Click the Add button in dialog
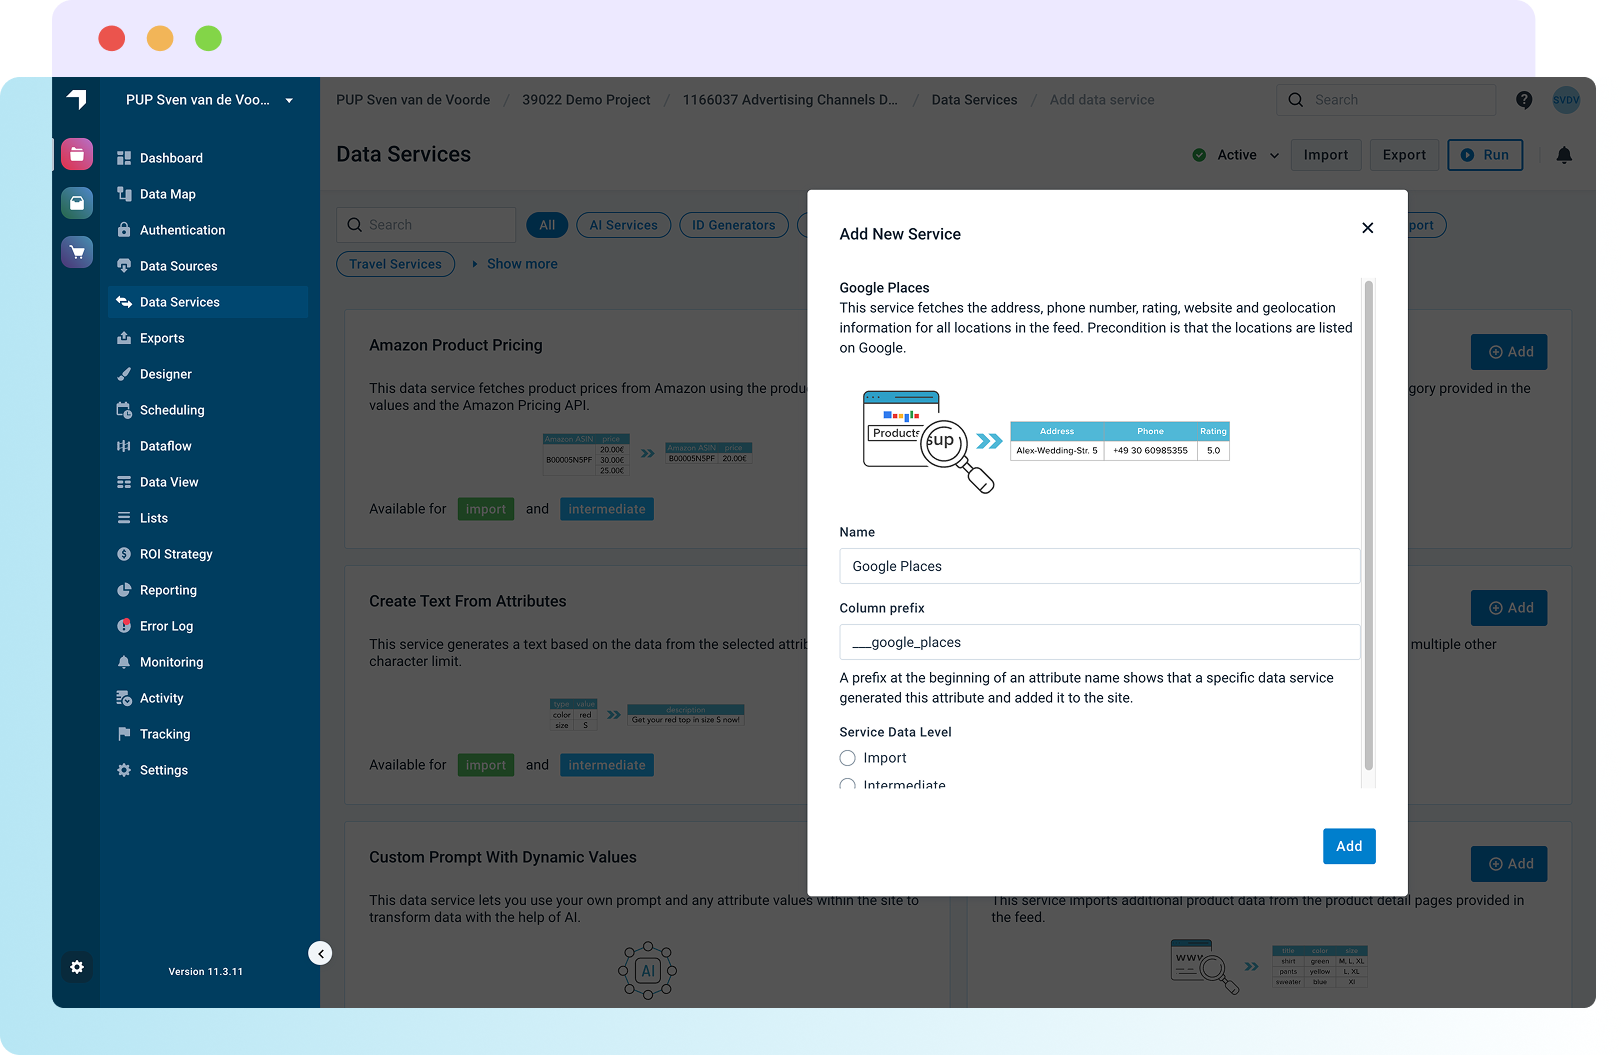1624x1055 pixels. click(1349, 846)
